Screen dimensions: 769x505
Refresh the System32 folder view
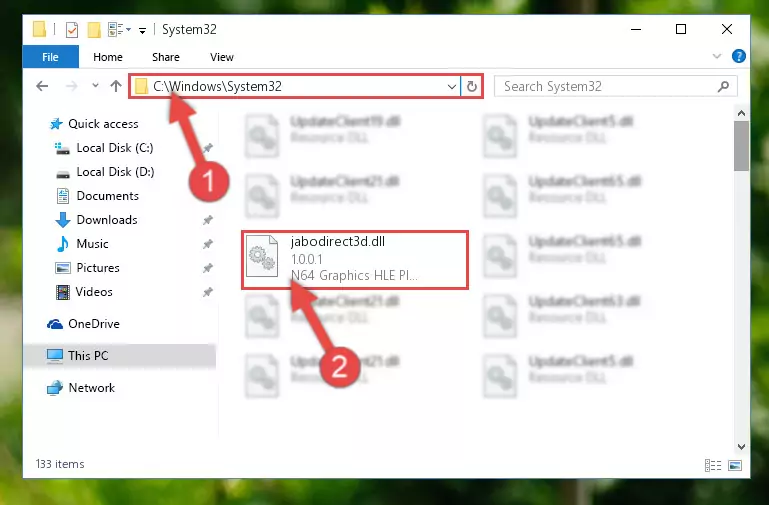472,87
